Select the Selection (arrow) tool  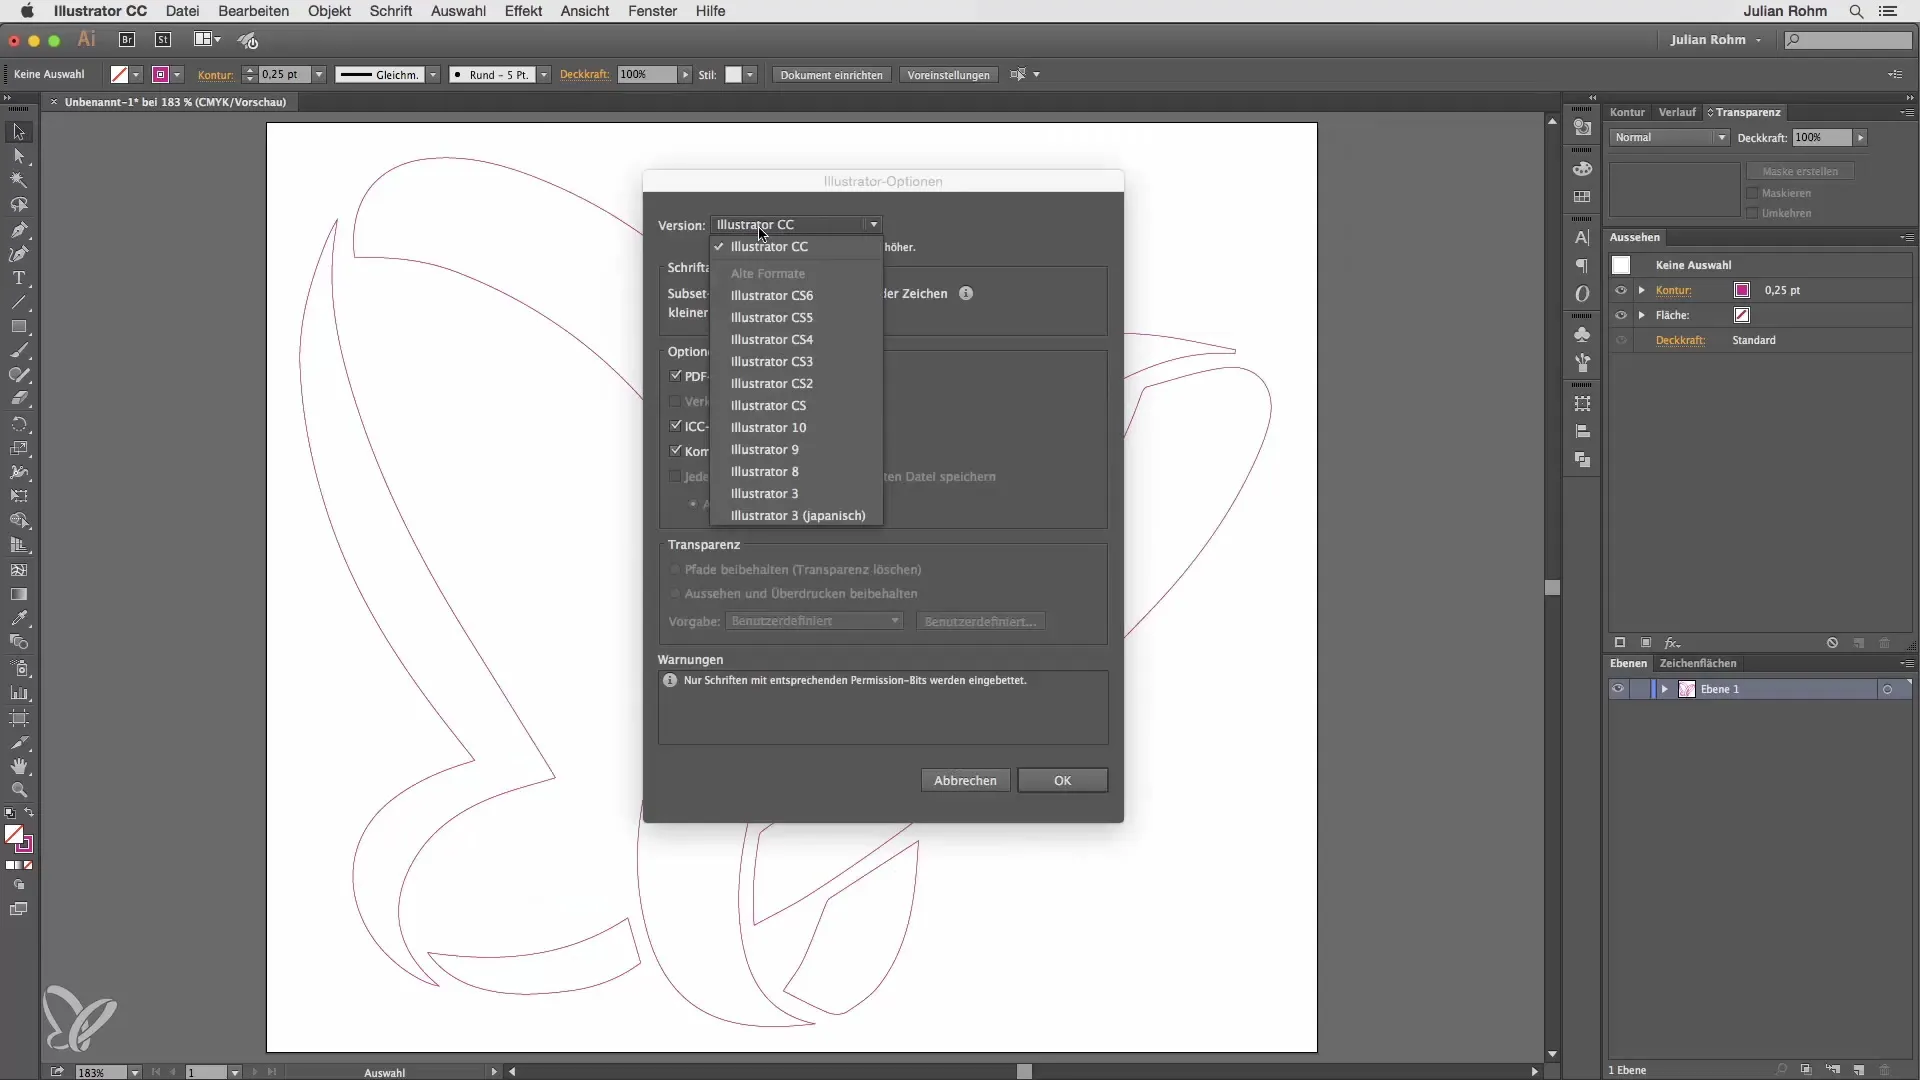pos(19,132)
